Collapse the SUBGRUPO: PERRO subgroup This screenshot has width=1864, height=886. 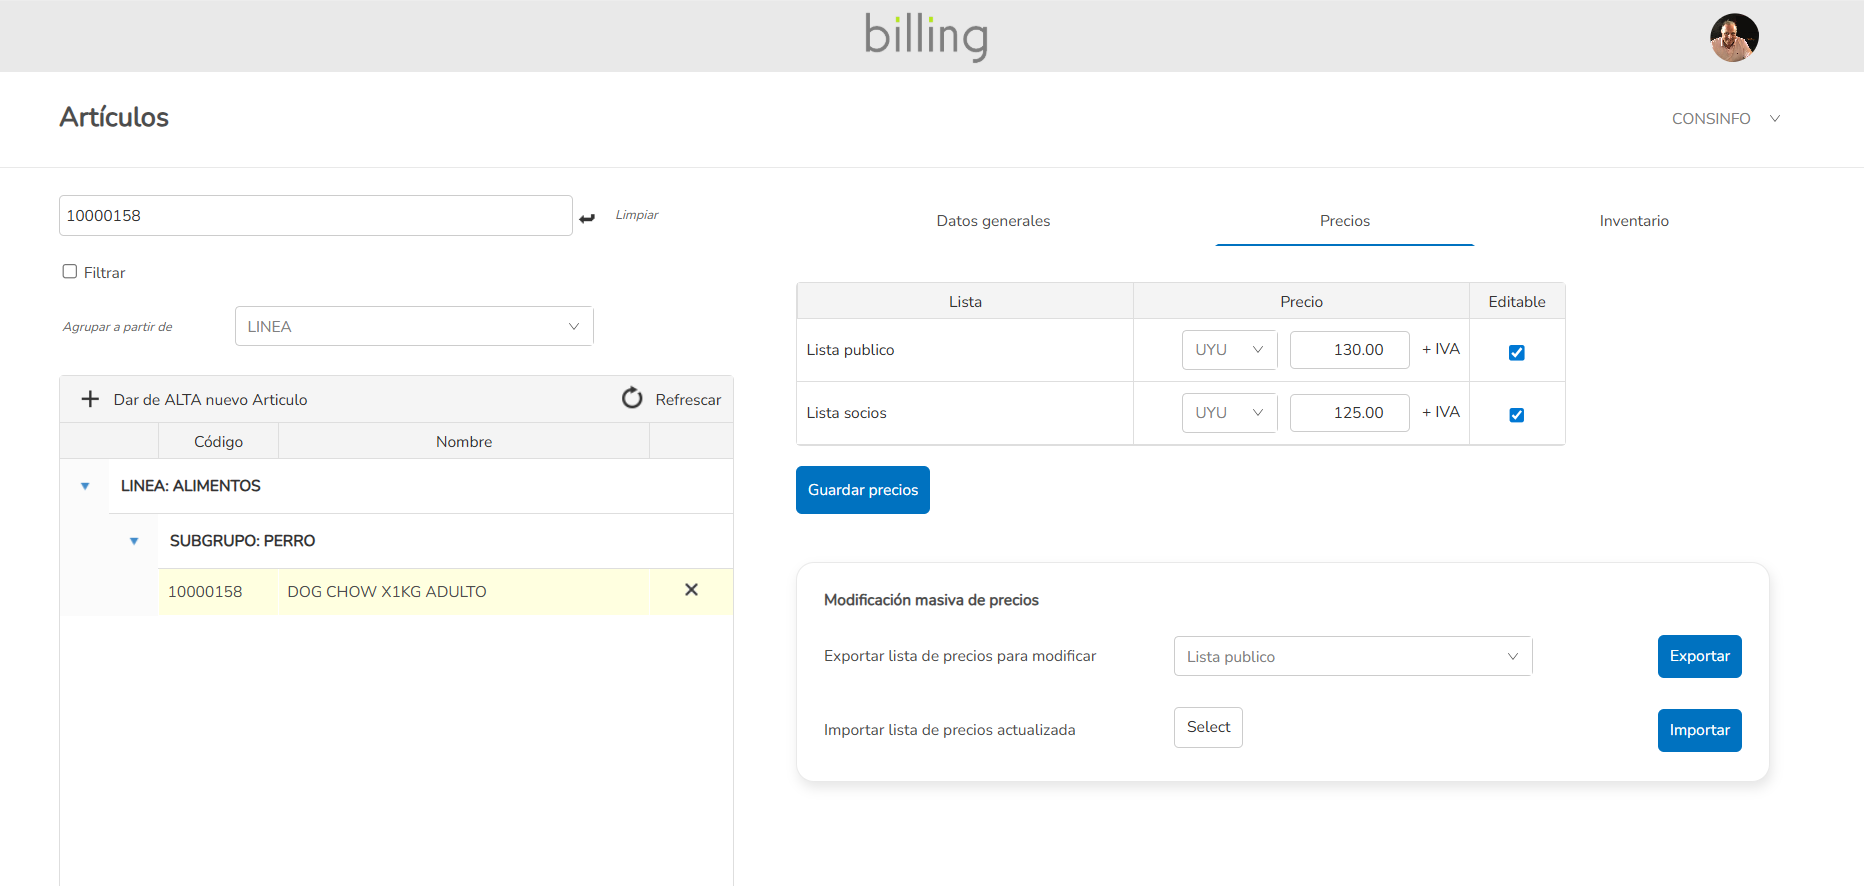(x=134, y=541)
